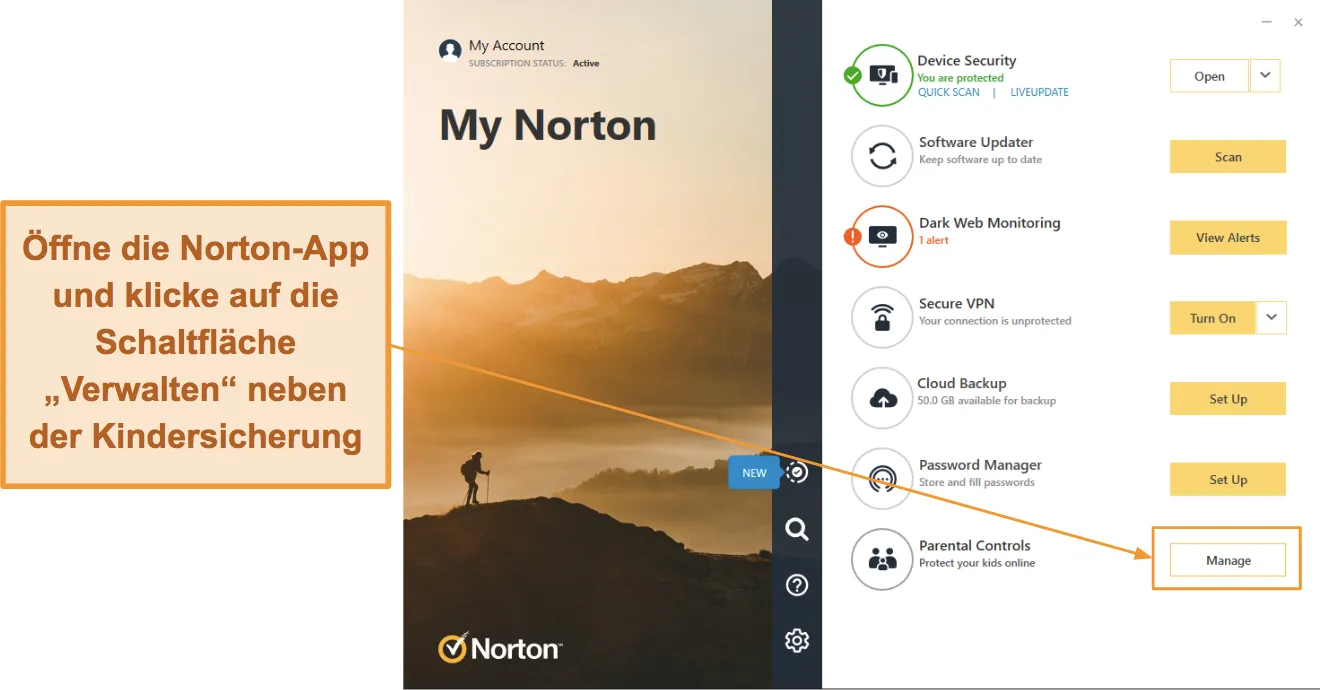The image size is (1320, 690).
Task: Click the NEW badge in sidebar
Action: [x=754, y=473]
